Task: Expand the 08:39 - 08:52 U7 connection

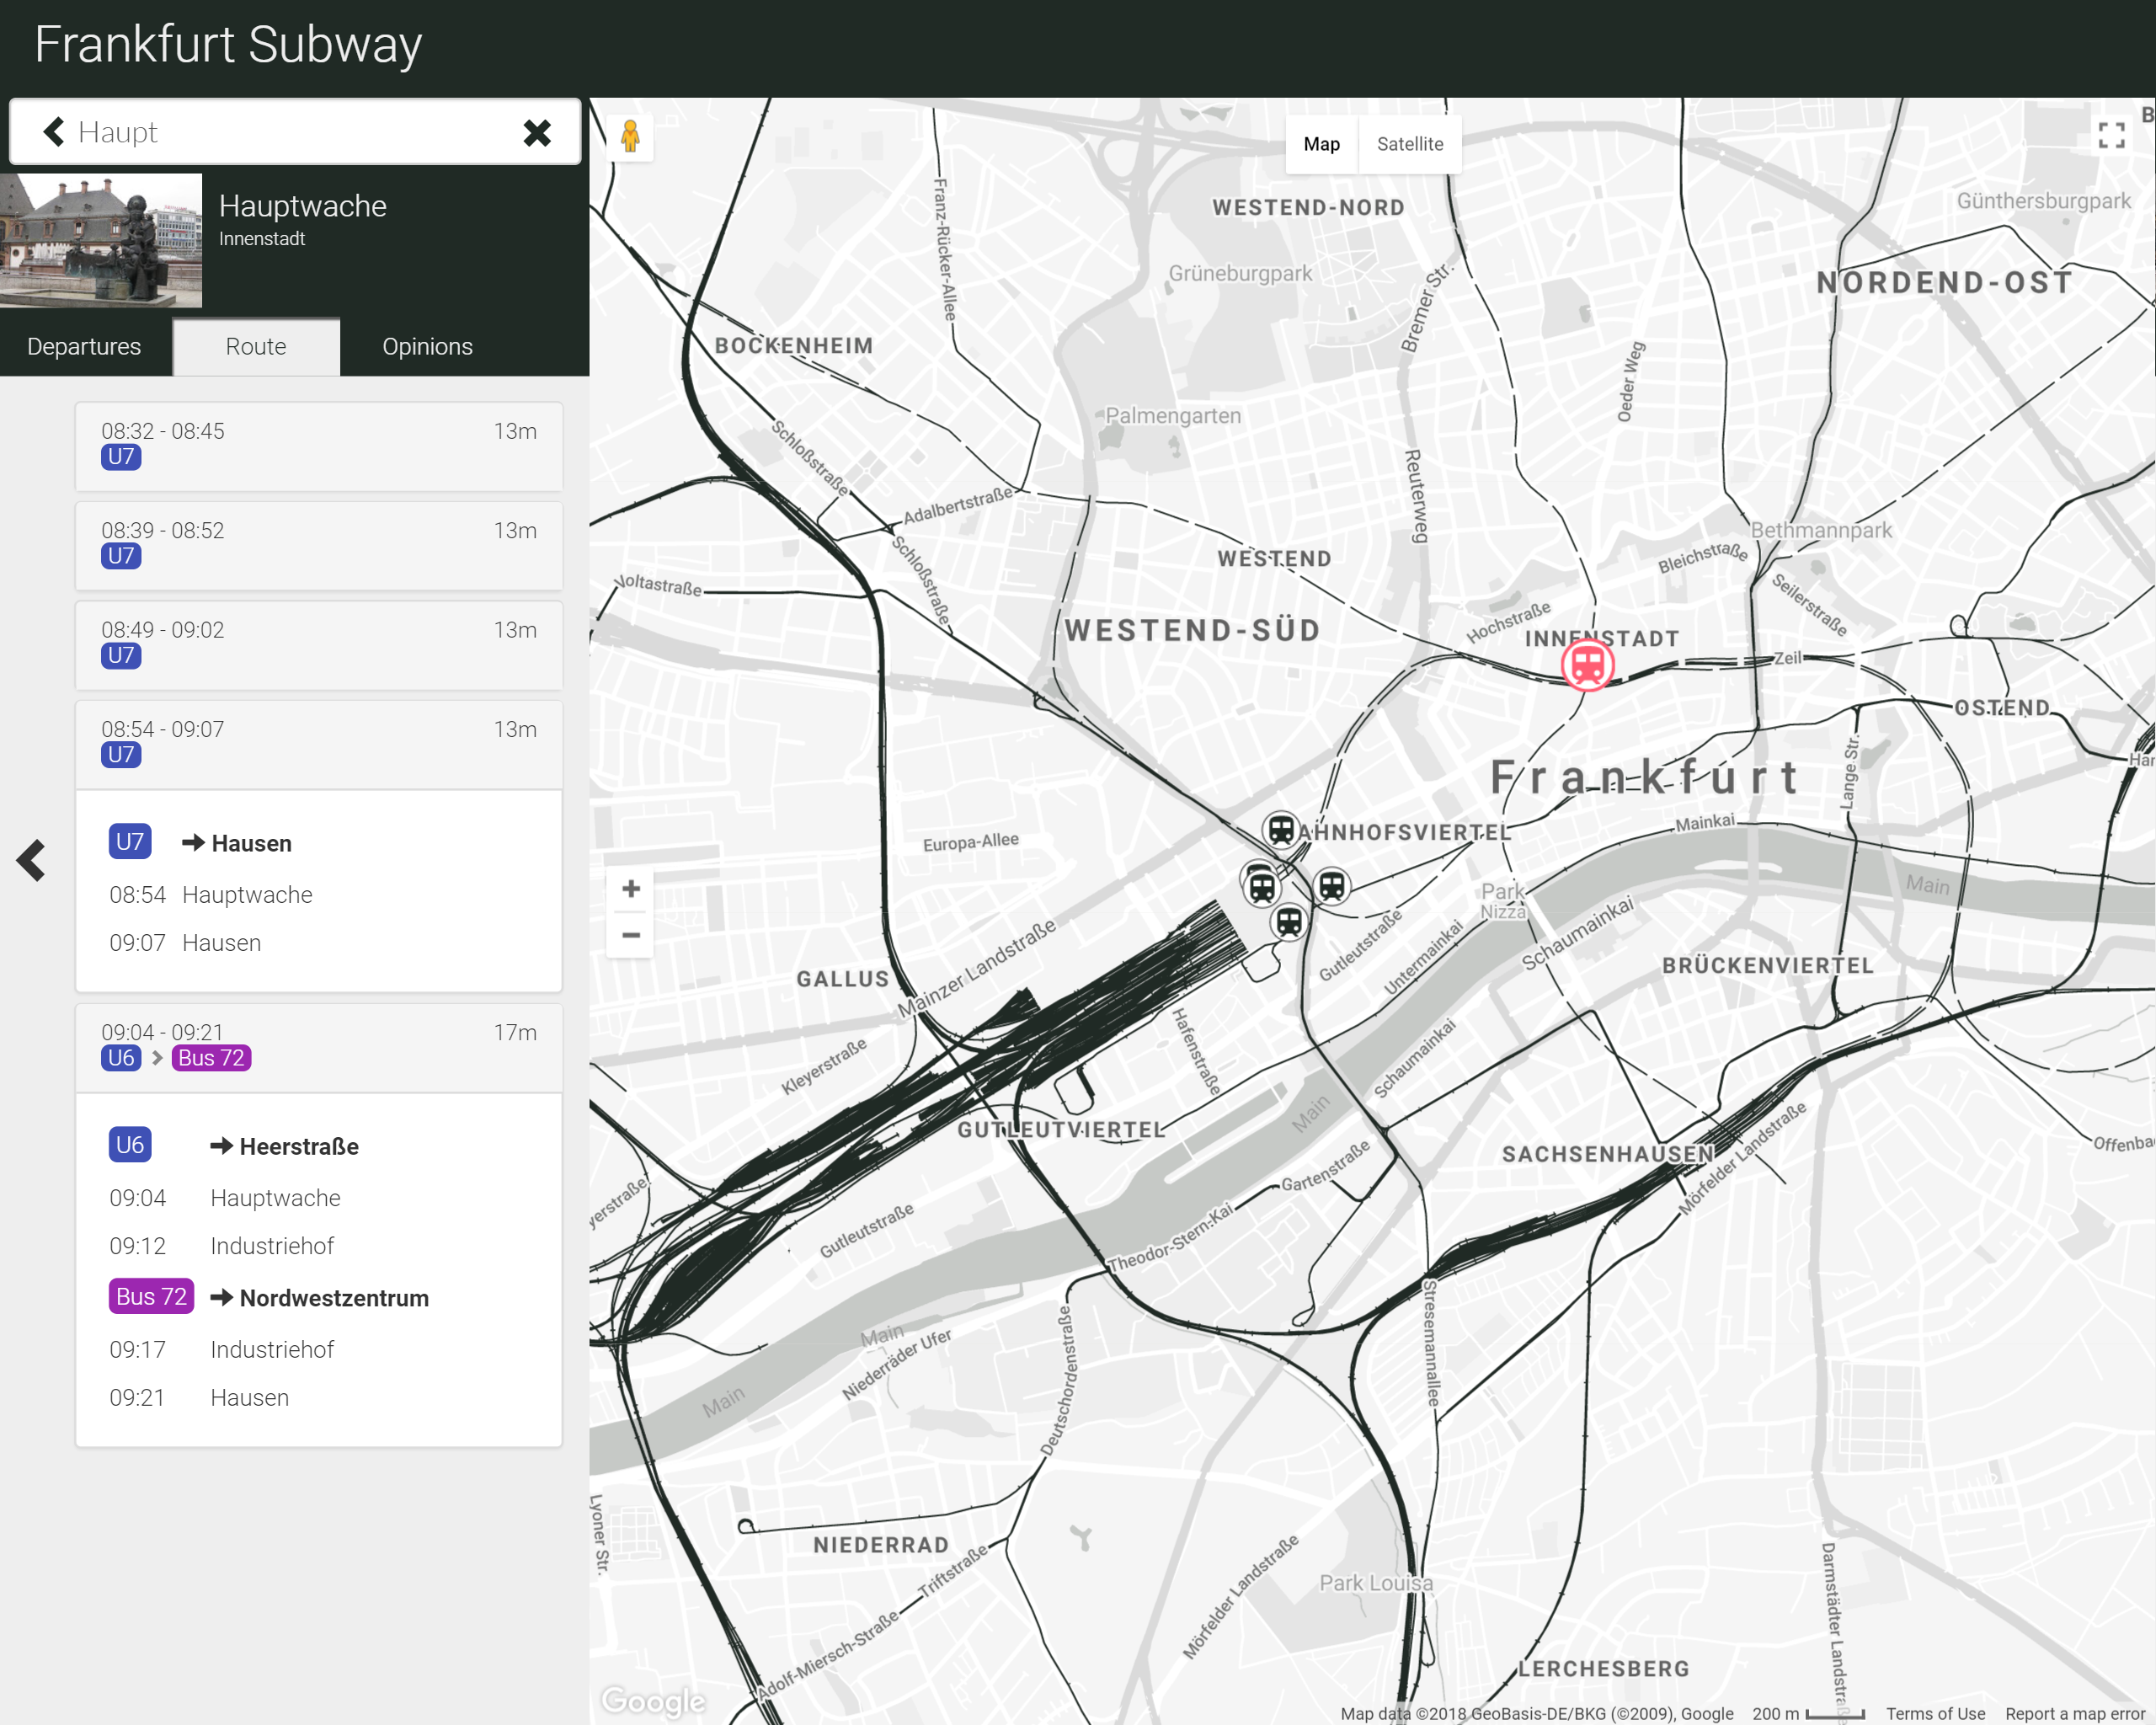Action: pyautogui.click(x=318, y=545)
